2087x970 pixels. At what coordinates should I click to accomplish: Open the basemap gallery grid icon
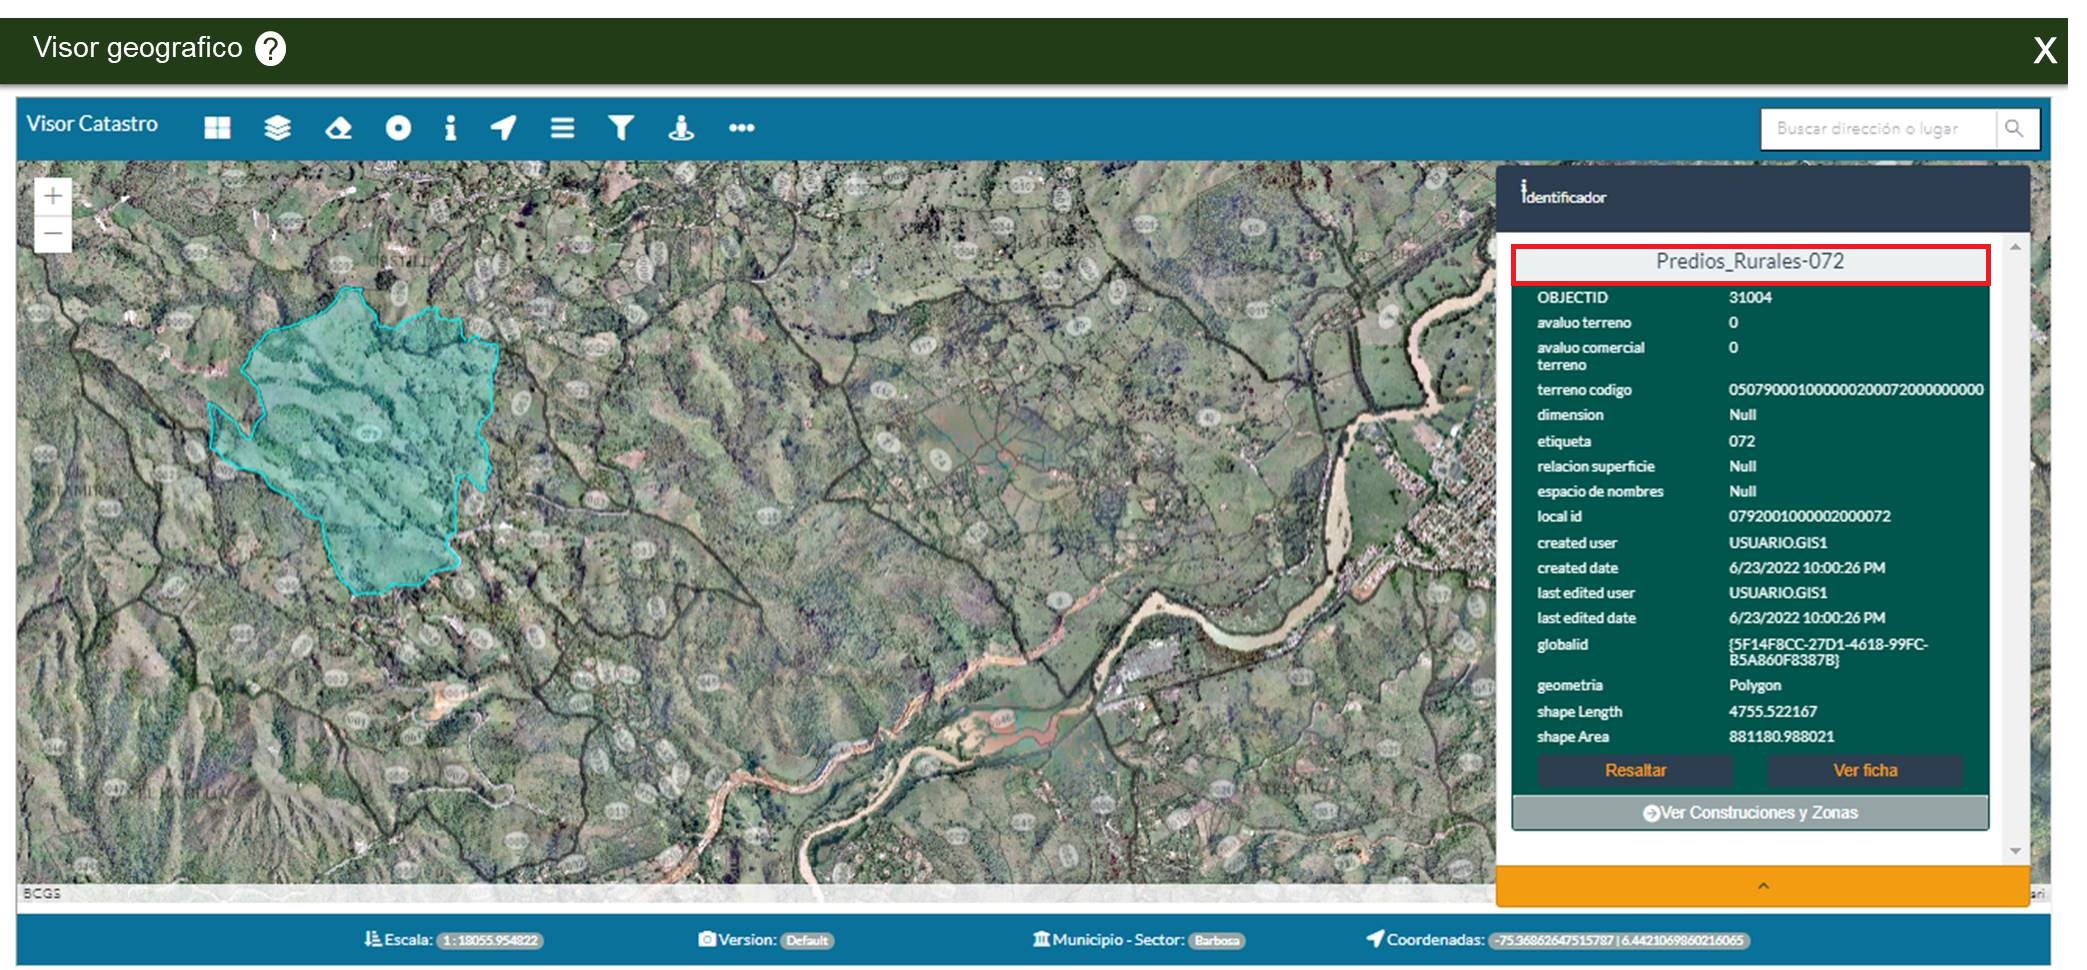click(217, 128)
